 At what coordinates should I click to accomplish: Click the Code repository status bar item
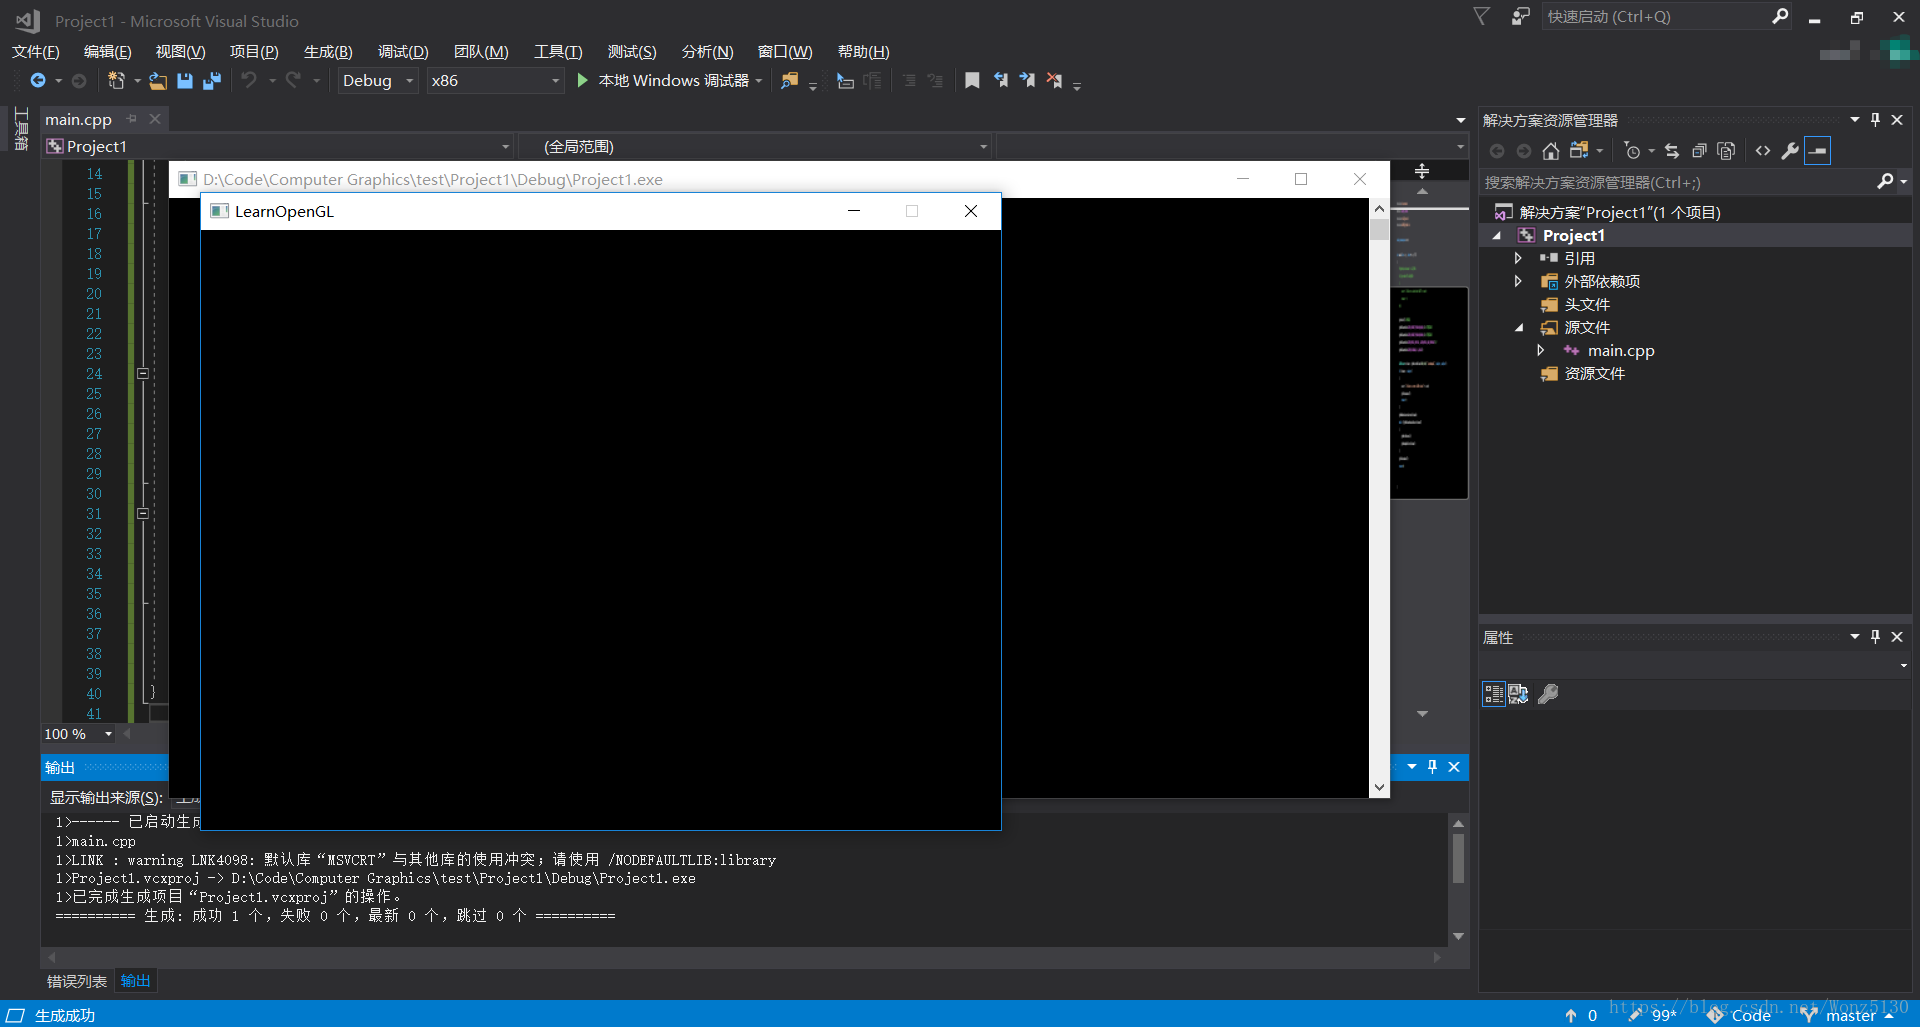click(1739, 1015)
